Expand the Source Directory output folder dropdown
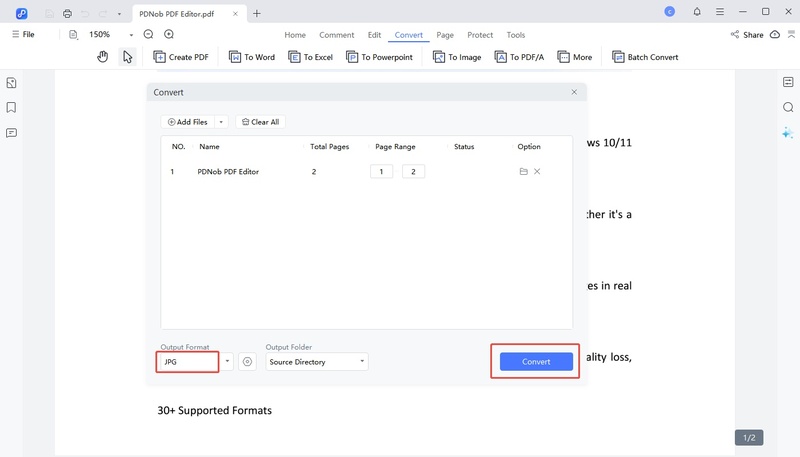This screenshot has width=800, height=457. [362, 361]
